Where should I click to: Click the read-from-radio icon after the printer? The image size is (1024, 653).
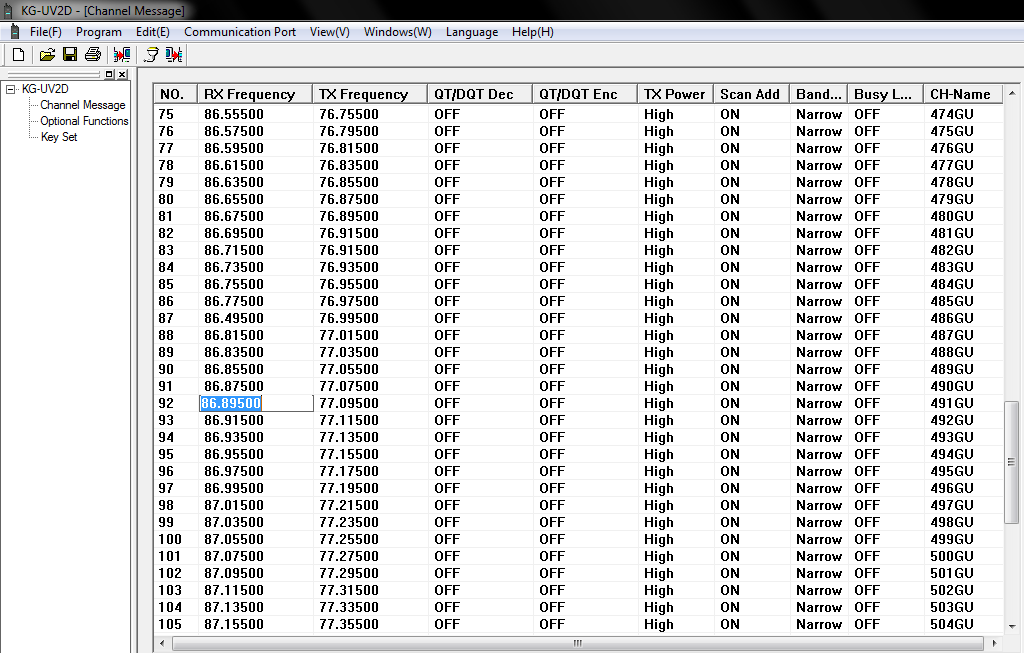[122, 54]
